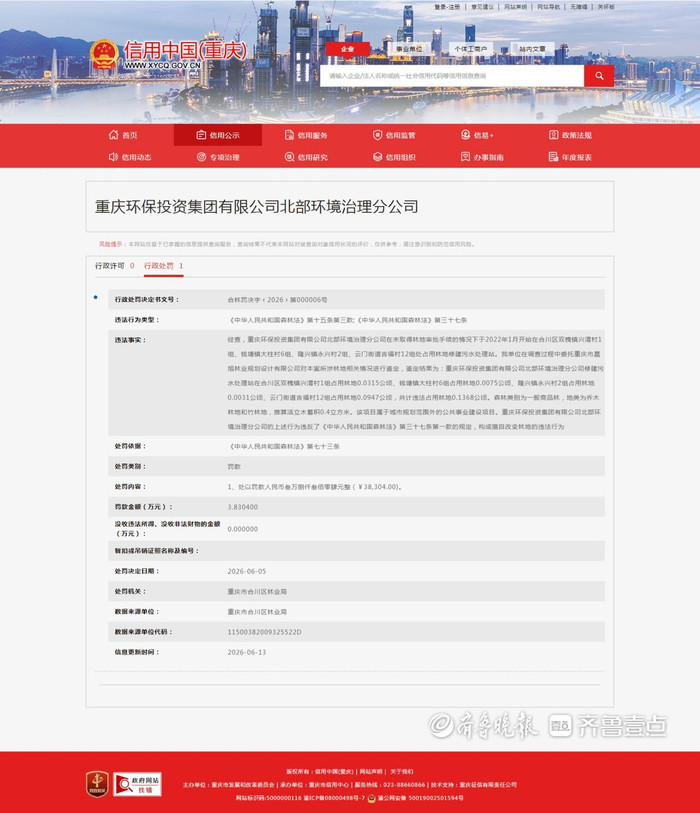Image resolution: width=700 pixels, height=813 pixels.
Task: Click the fine amount value 3.830400
Action: (243, 507)
